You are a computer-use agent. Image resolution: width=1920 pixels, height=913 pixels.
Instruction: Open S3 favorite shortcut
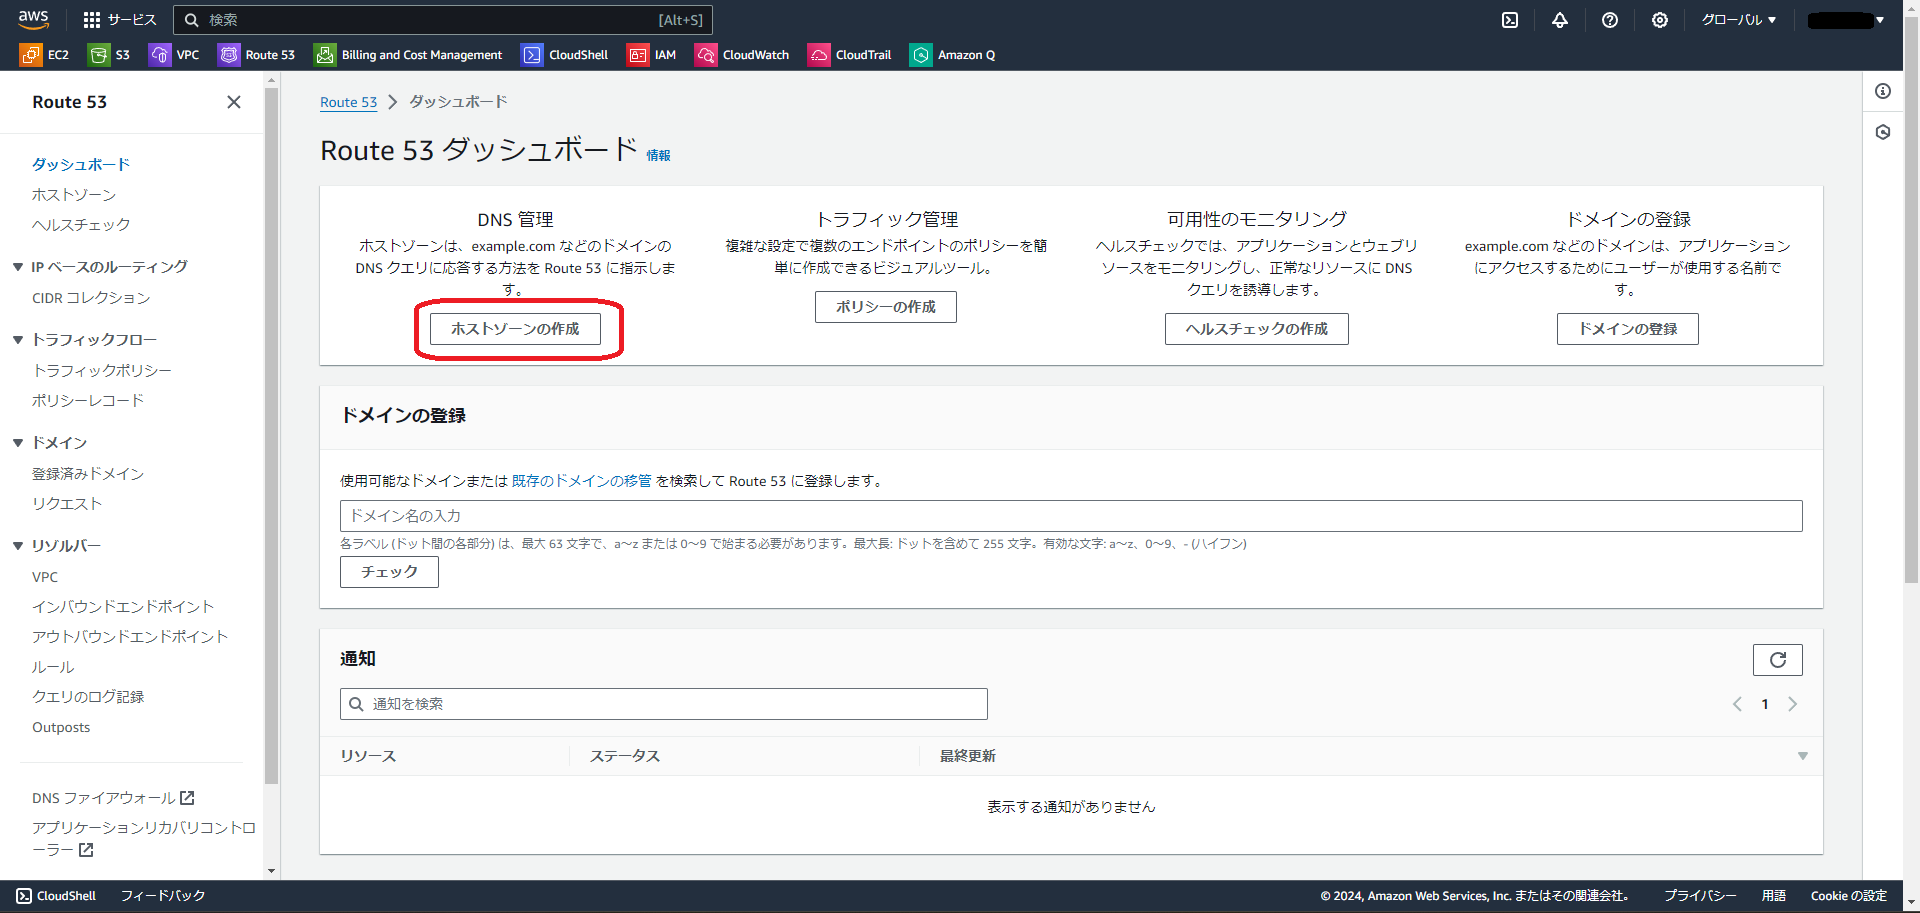[x=110, y=55]
